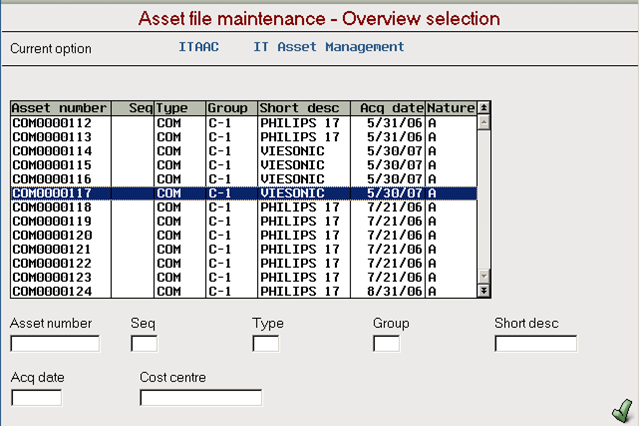Select asset row COM0000120
The height and width of the screenshot is (426, 640).
244,235
